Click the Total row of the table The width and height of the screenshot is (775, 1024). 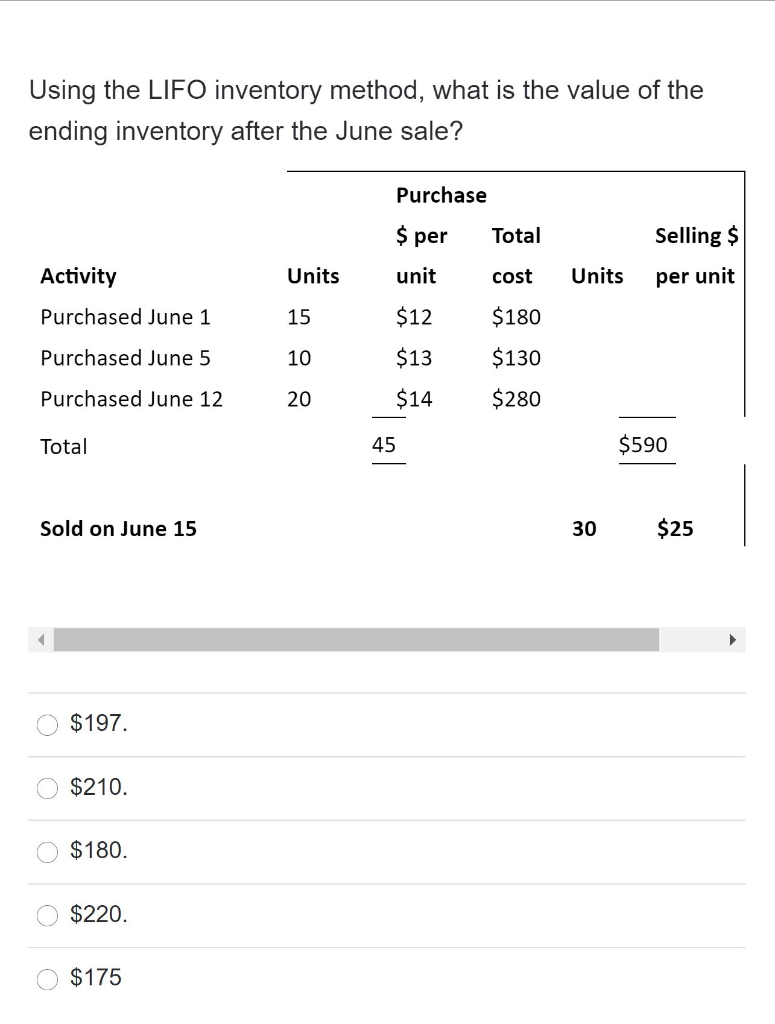pos(63,446)
